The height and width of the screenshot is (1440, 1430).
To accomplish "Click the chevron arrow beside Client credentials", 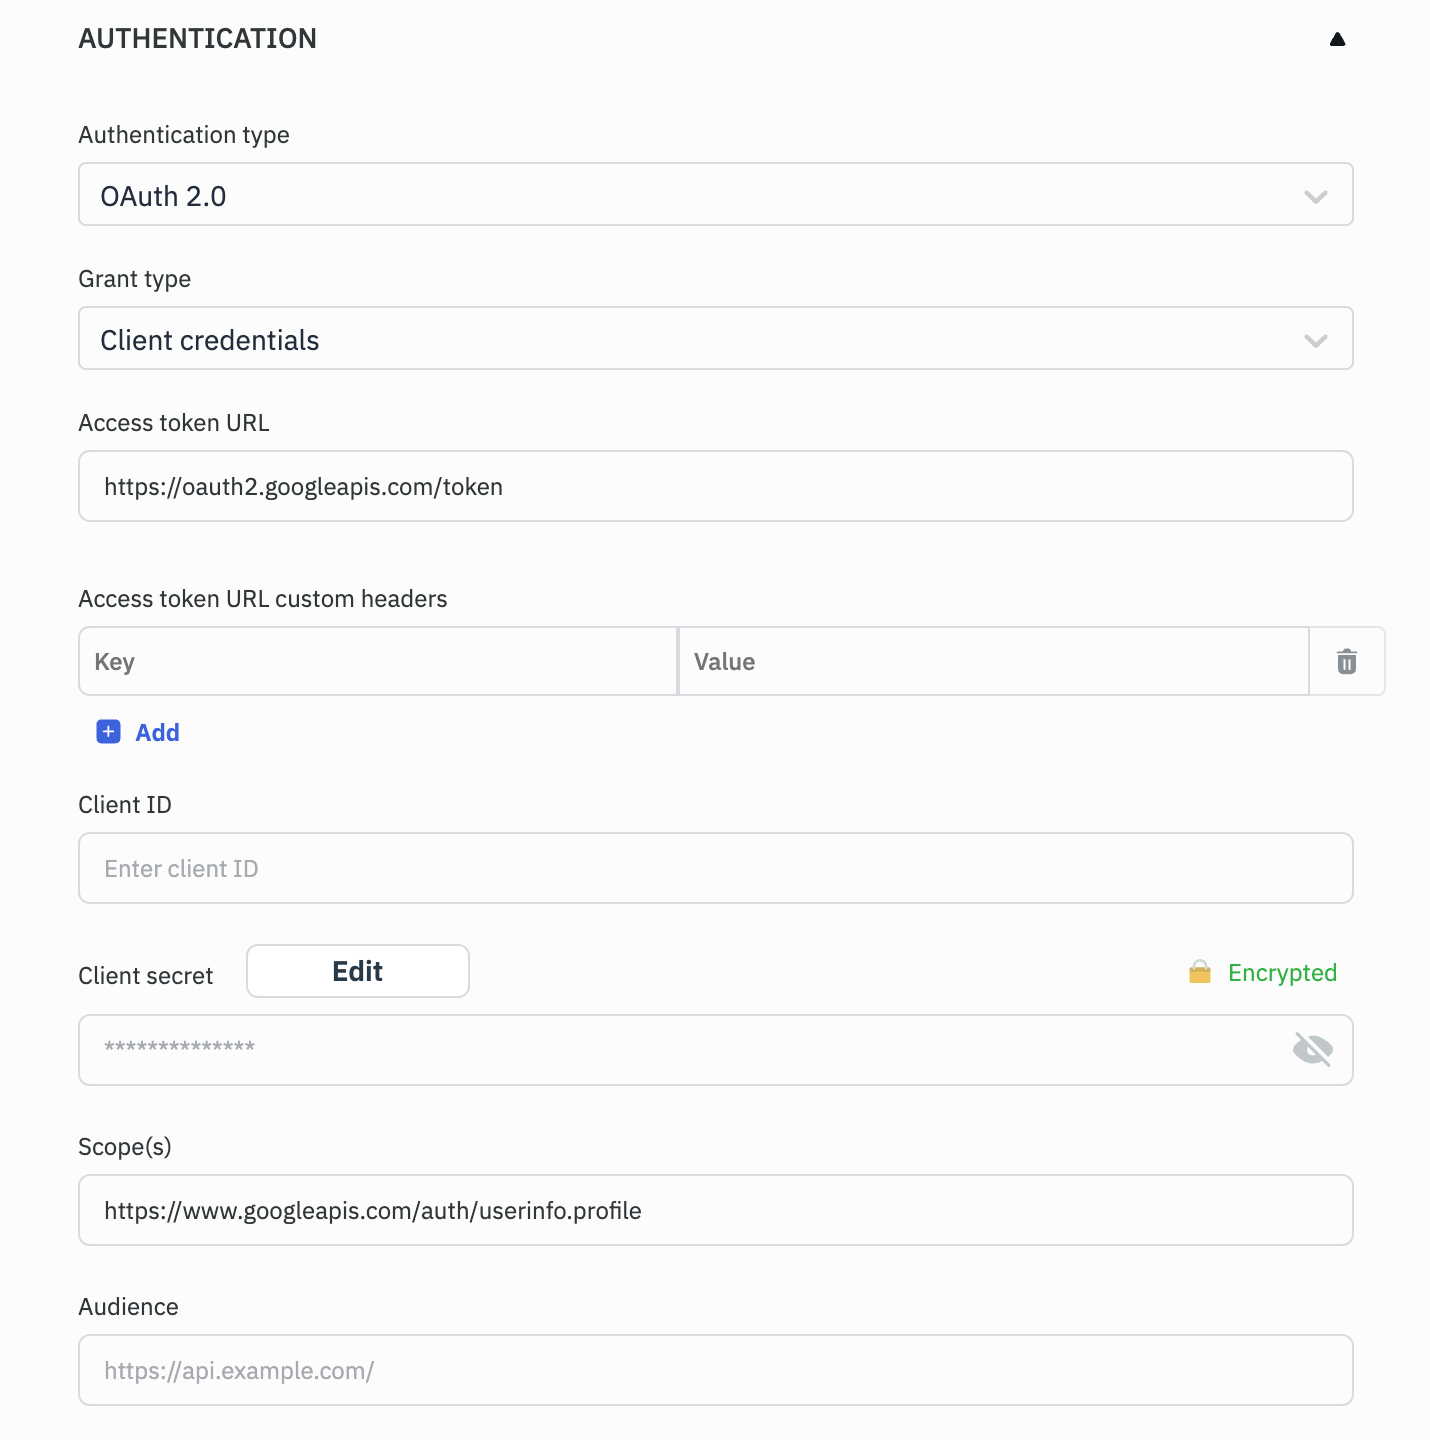I will click(1315, 341).
